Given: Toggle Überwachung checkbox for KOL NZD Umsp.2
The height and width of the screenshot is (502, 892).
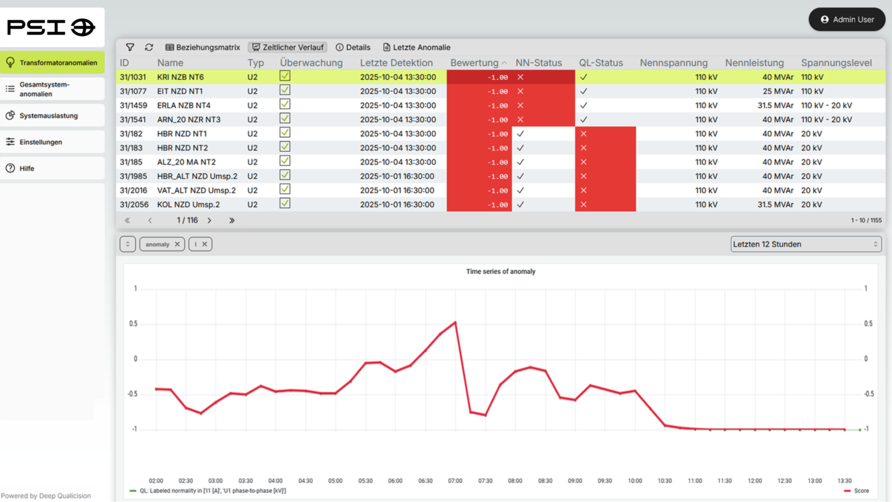Looking at the screenshot, I should pos(285,204).
